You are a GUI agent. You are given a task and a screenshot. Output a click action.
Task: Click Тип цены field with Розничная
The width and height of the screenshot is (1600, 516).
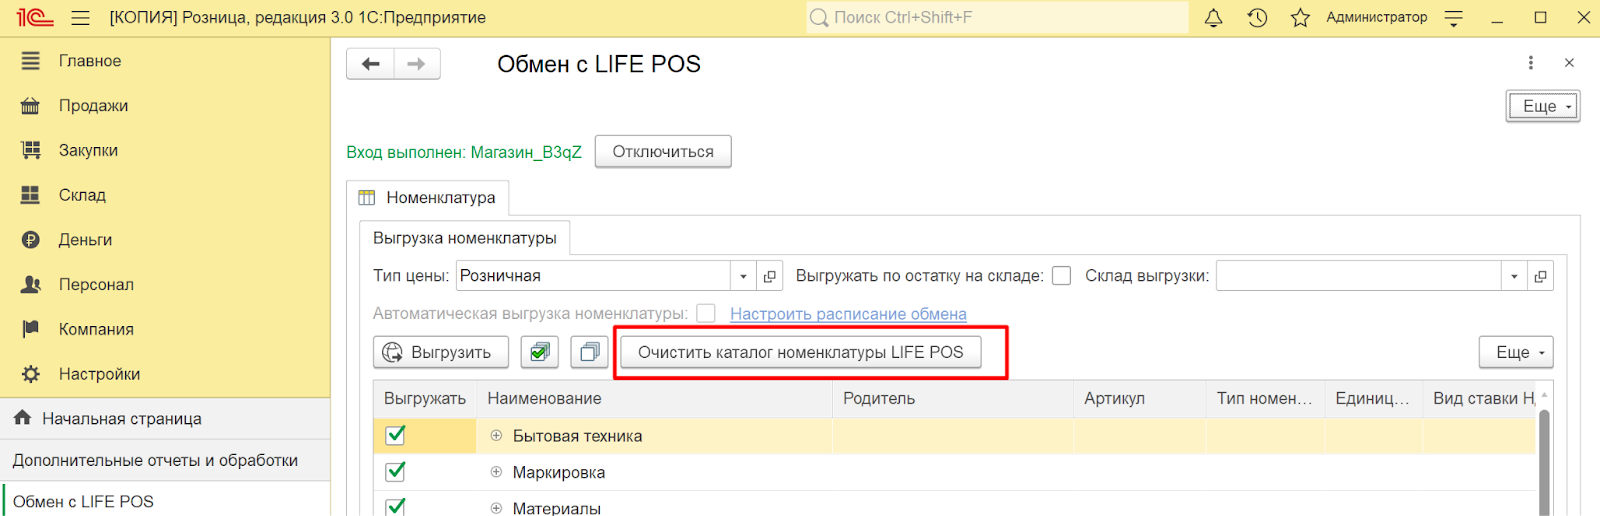594,276
